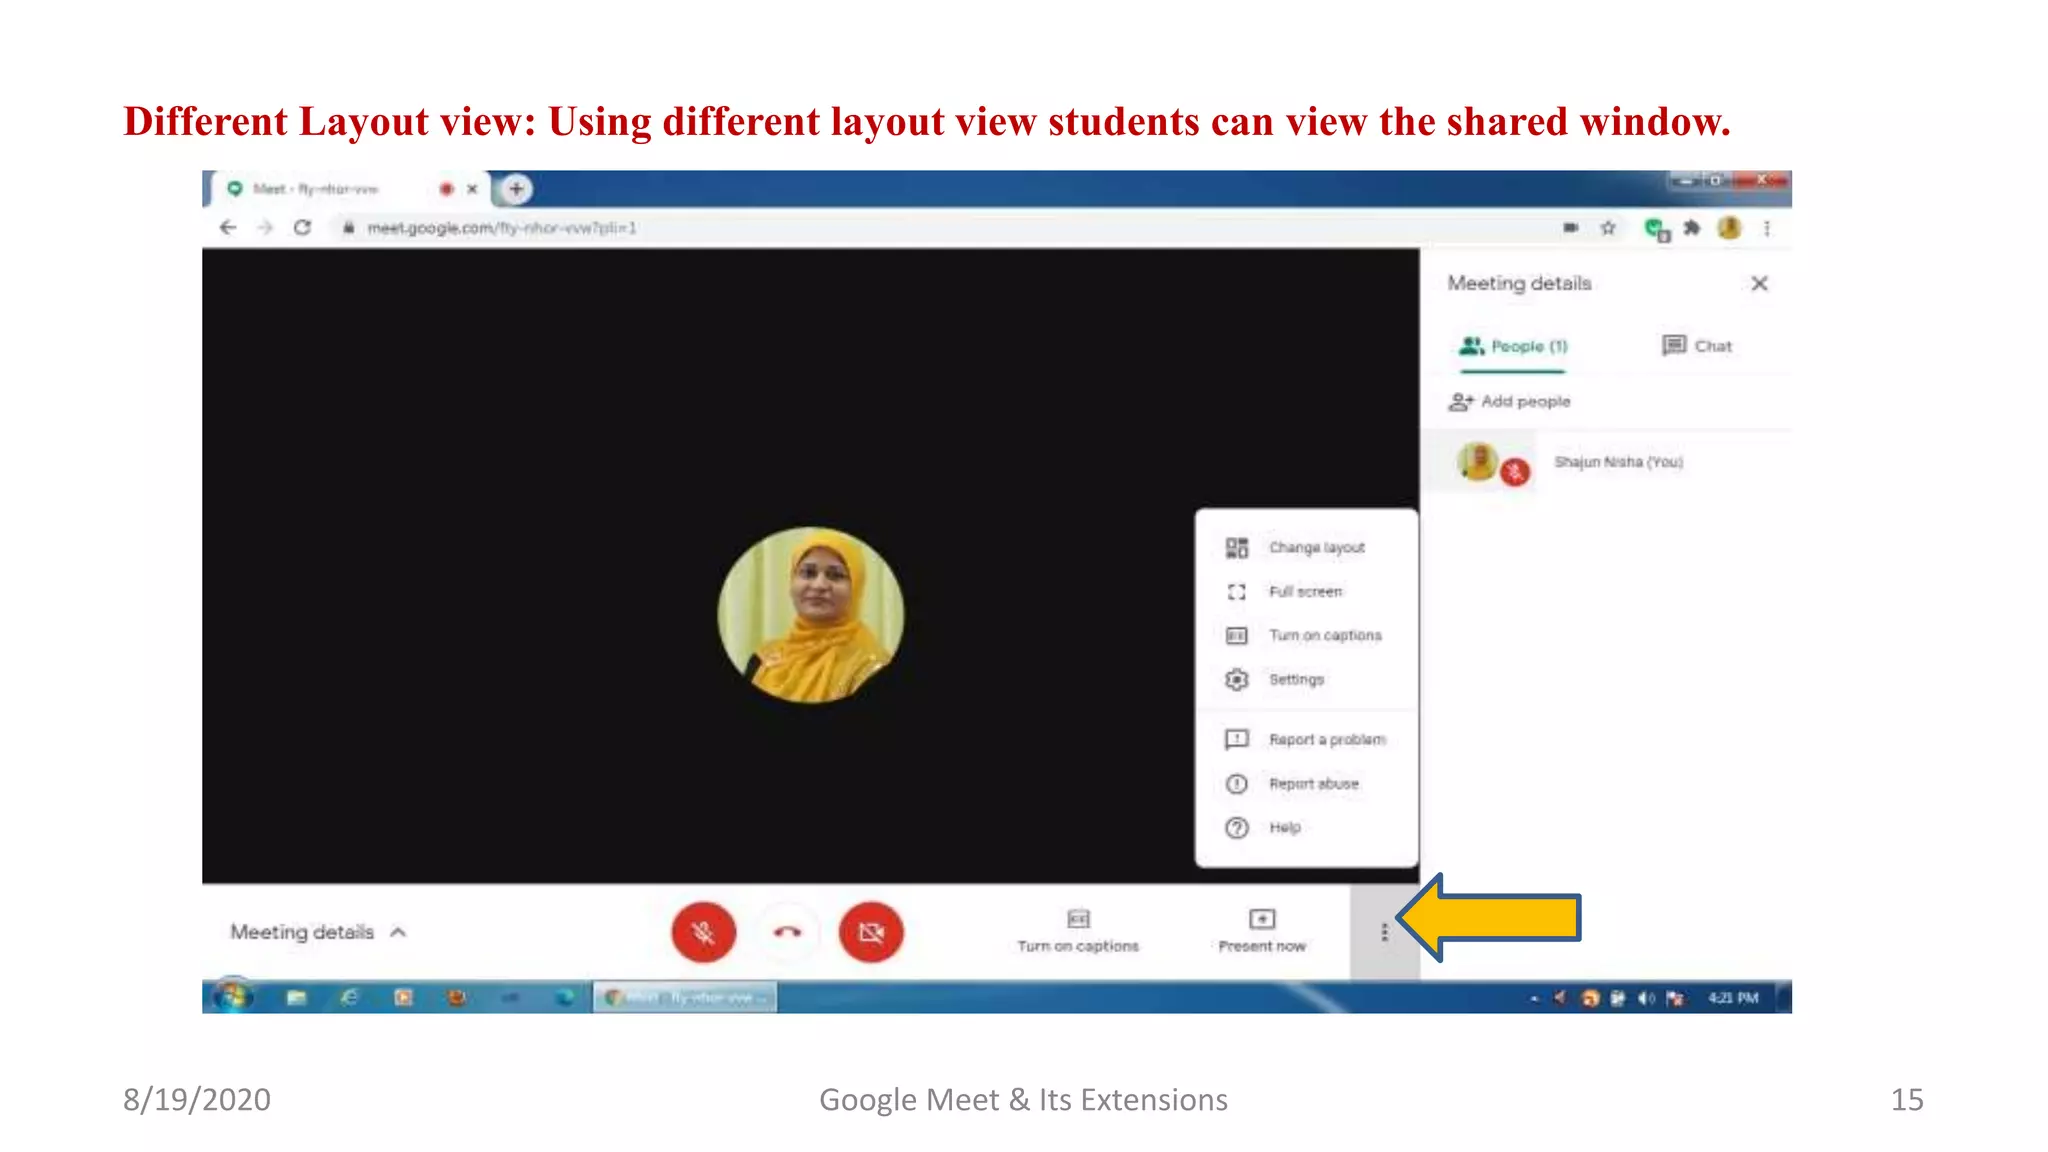2048x1152 pixels.
Task: Click the browser forward arrow
Action: pyautogui.click(x=265, y=228)
